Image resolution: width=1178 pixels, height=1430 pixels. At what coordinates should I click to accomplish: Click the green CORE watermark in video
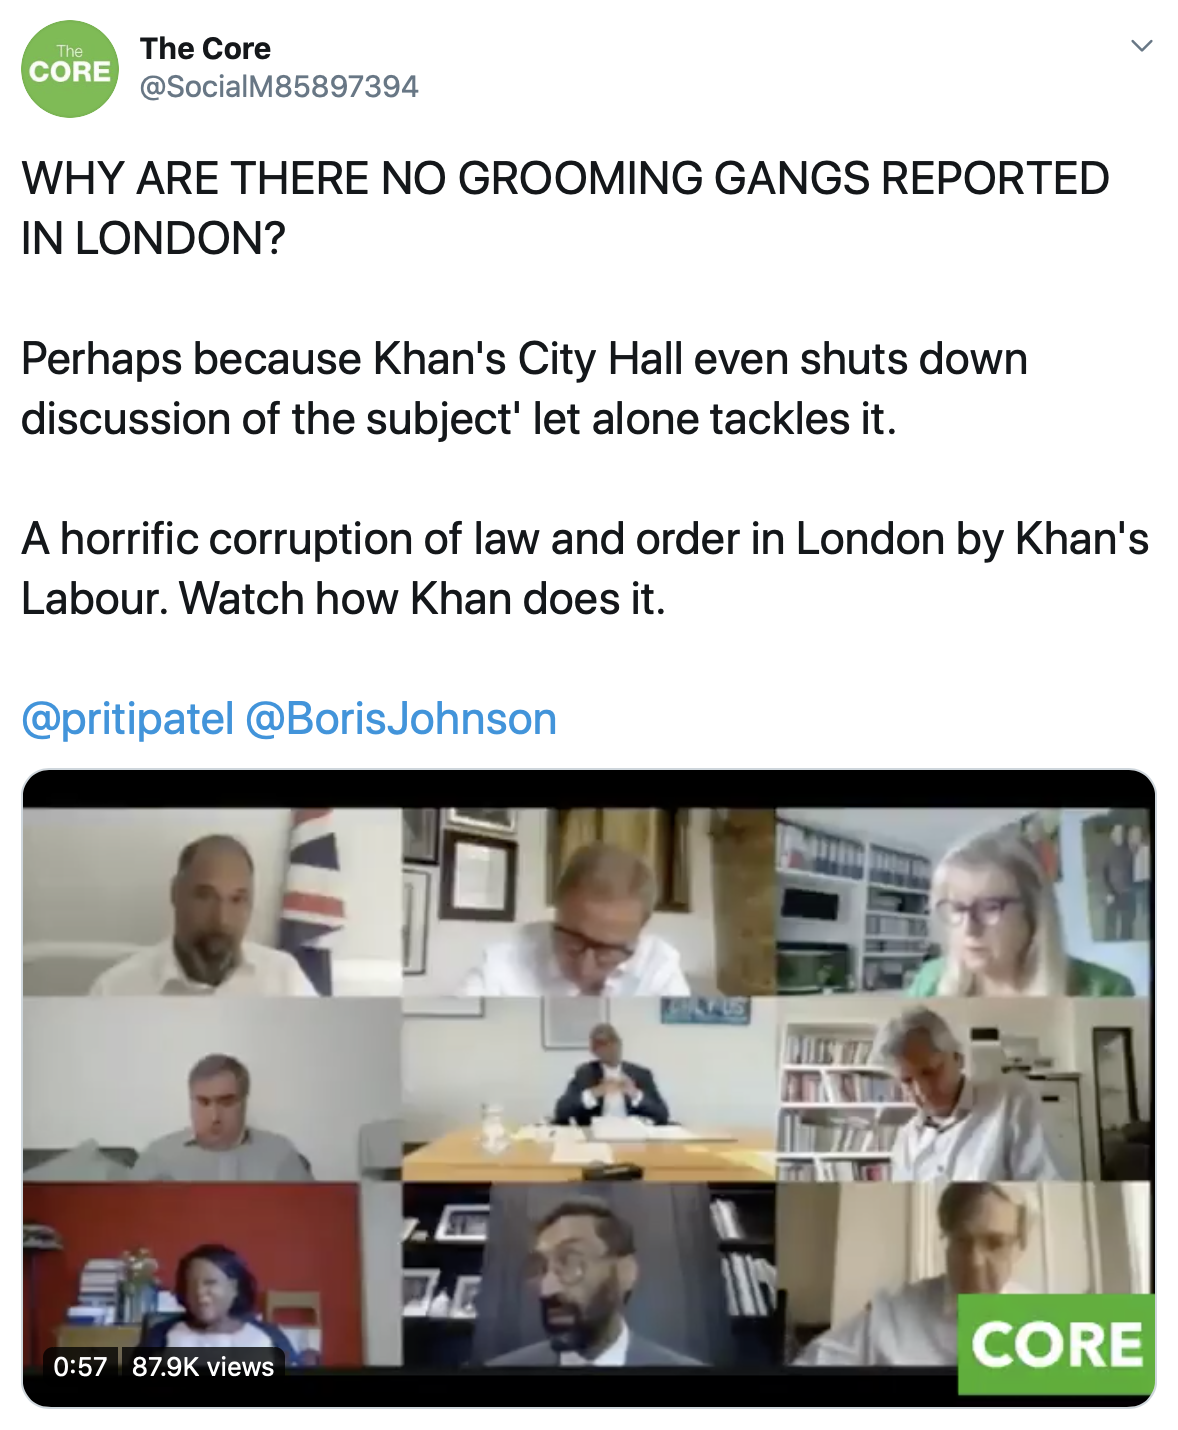click(1056, 1344)
